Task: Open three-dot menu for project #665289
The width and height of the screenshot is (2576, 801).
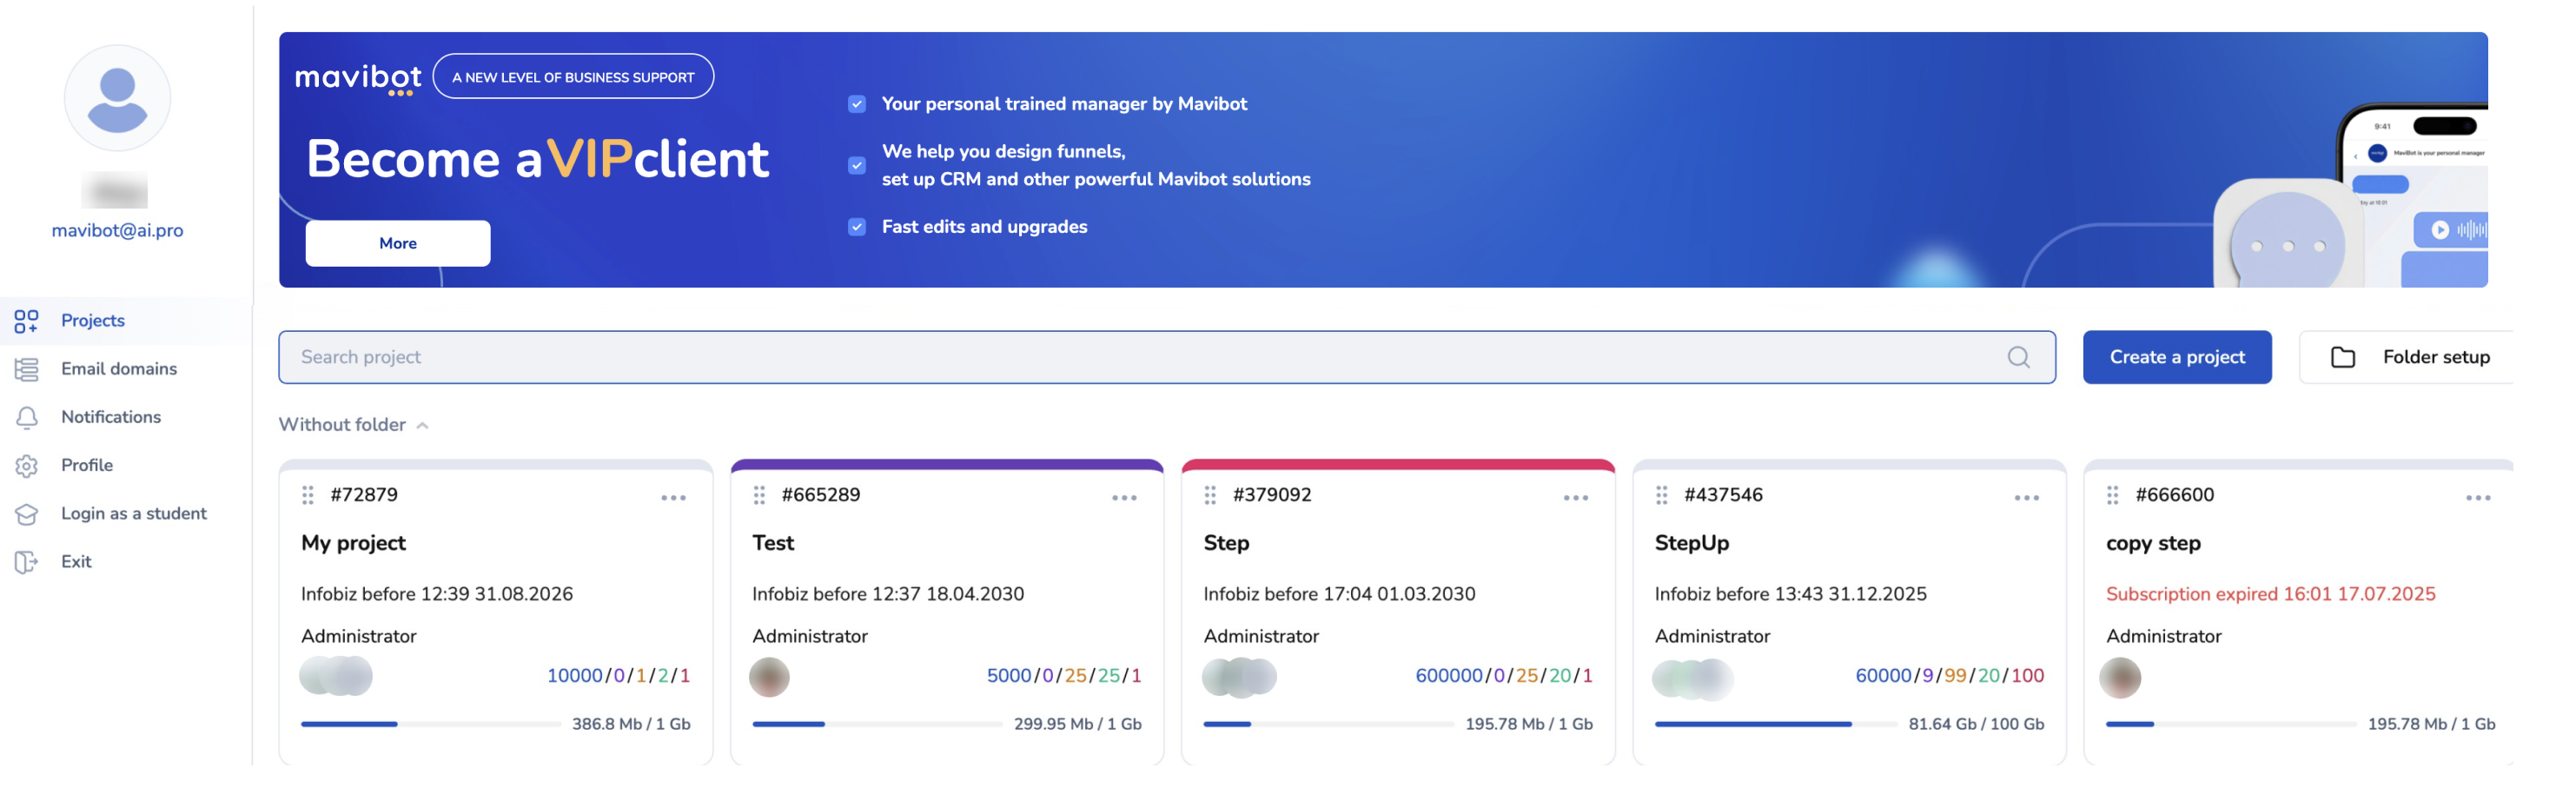Action: tap(1123, 497)
